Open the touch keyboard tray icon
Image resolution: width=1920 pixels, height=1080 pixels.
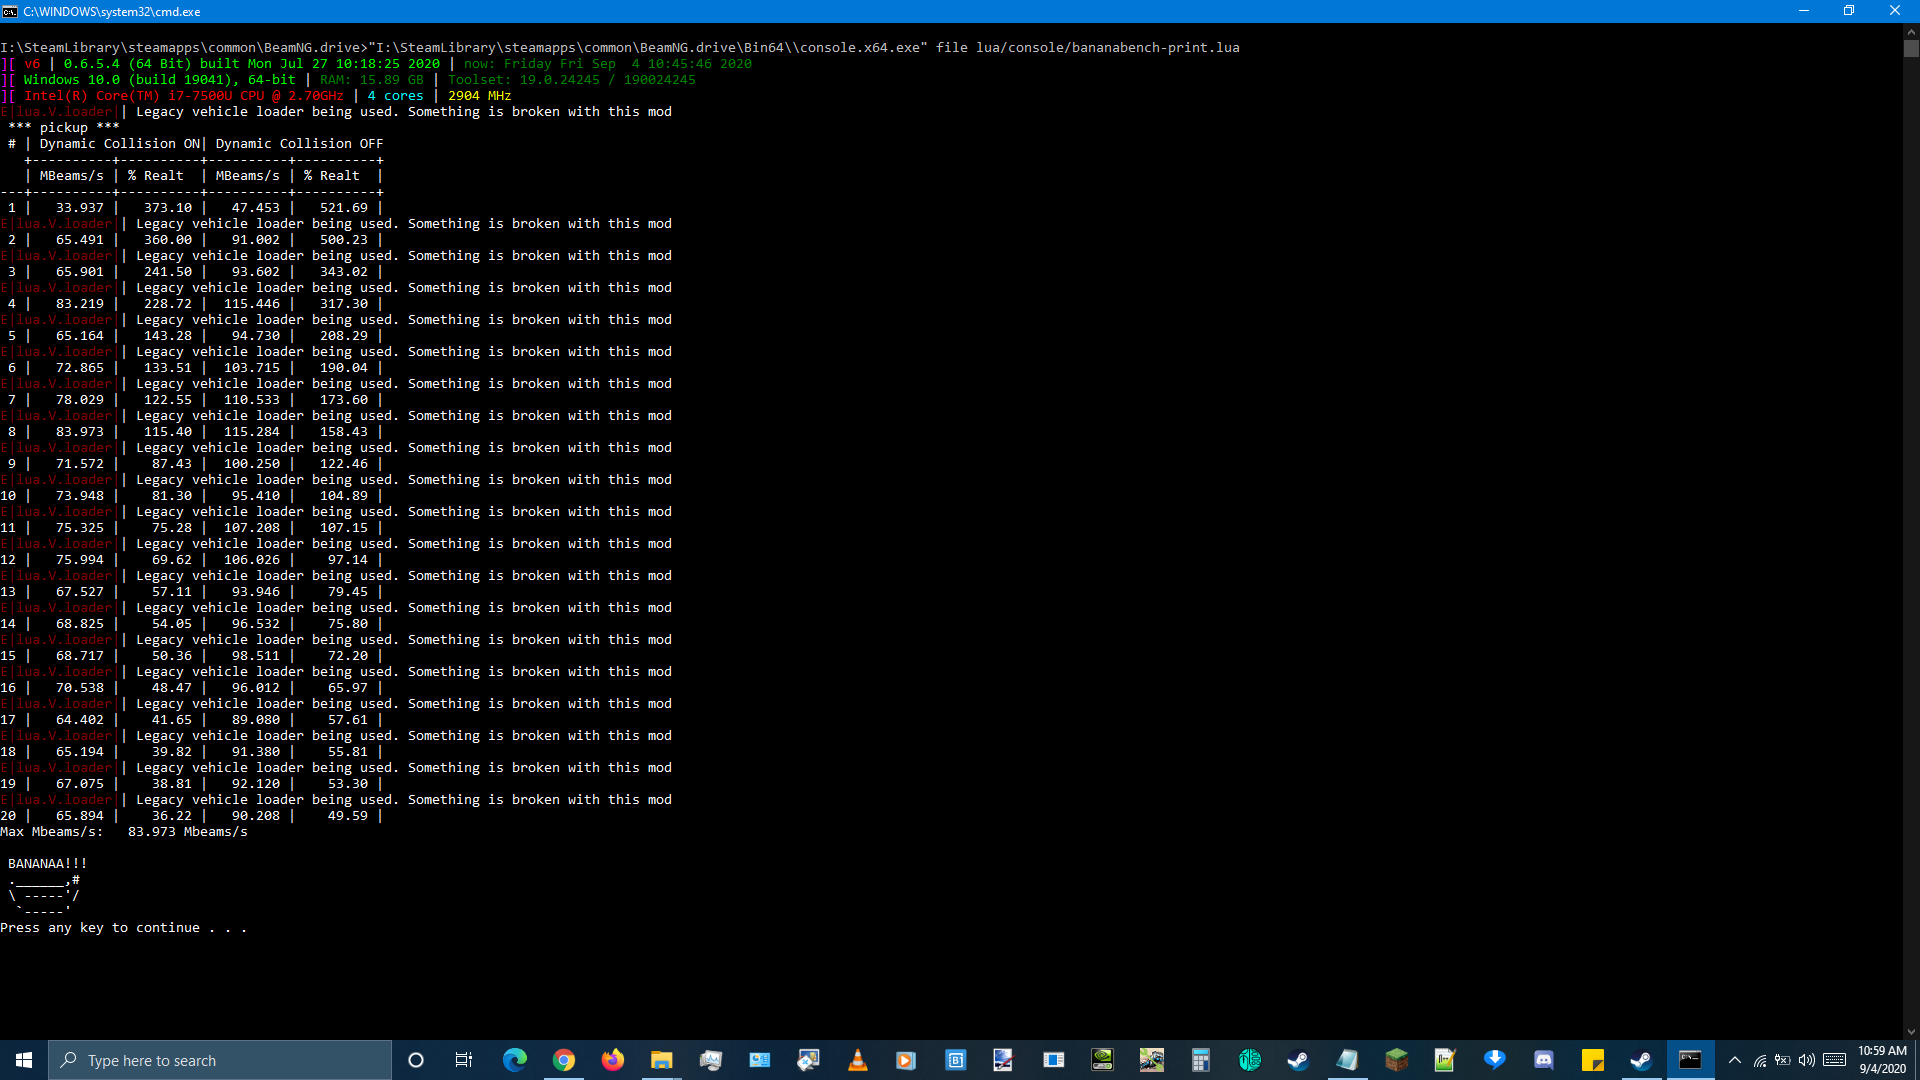point(1834,1060)
